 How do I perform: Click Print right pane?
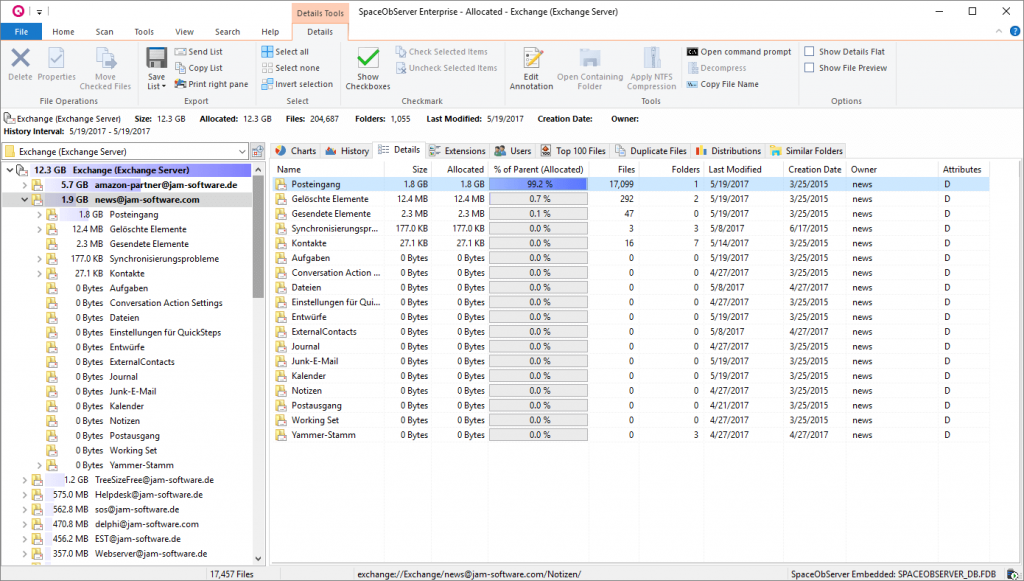[x=212, y=84]
